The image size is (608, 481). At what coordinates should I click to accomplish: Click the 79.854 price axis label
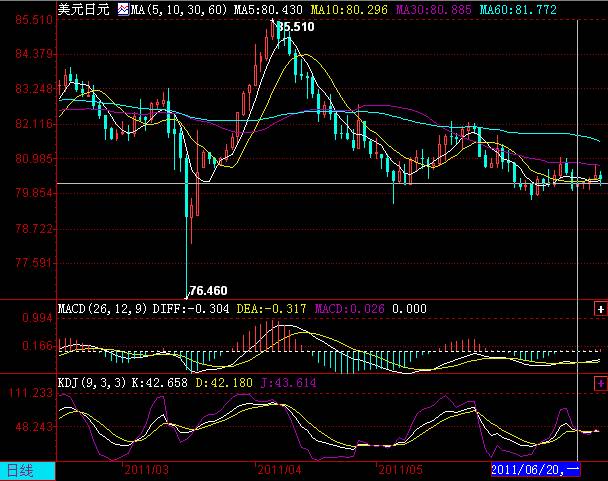pyautogui.click(x=34, y=193)
